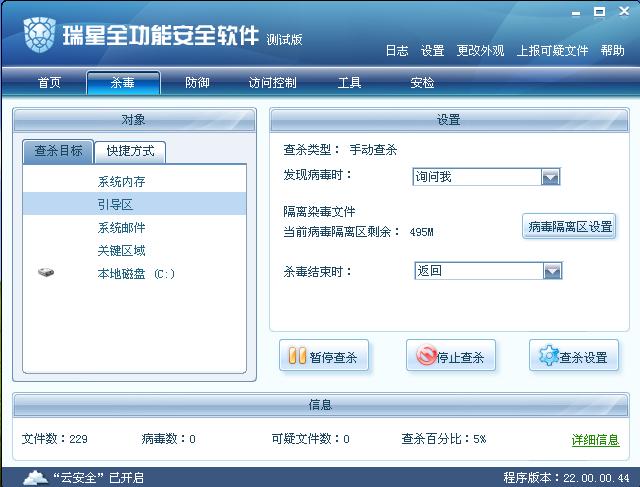
Task: Select the 杀毒 tab
Action: pos(123,83)
